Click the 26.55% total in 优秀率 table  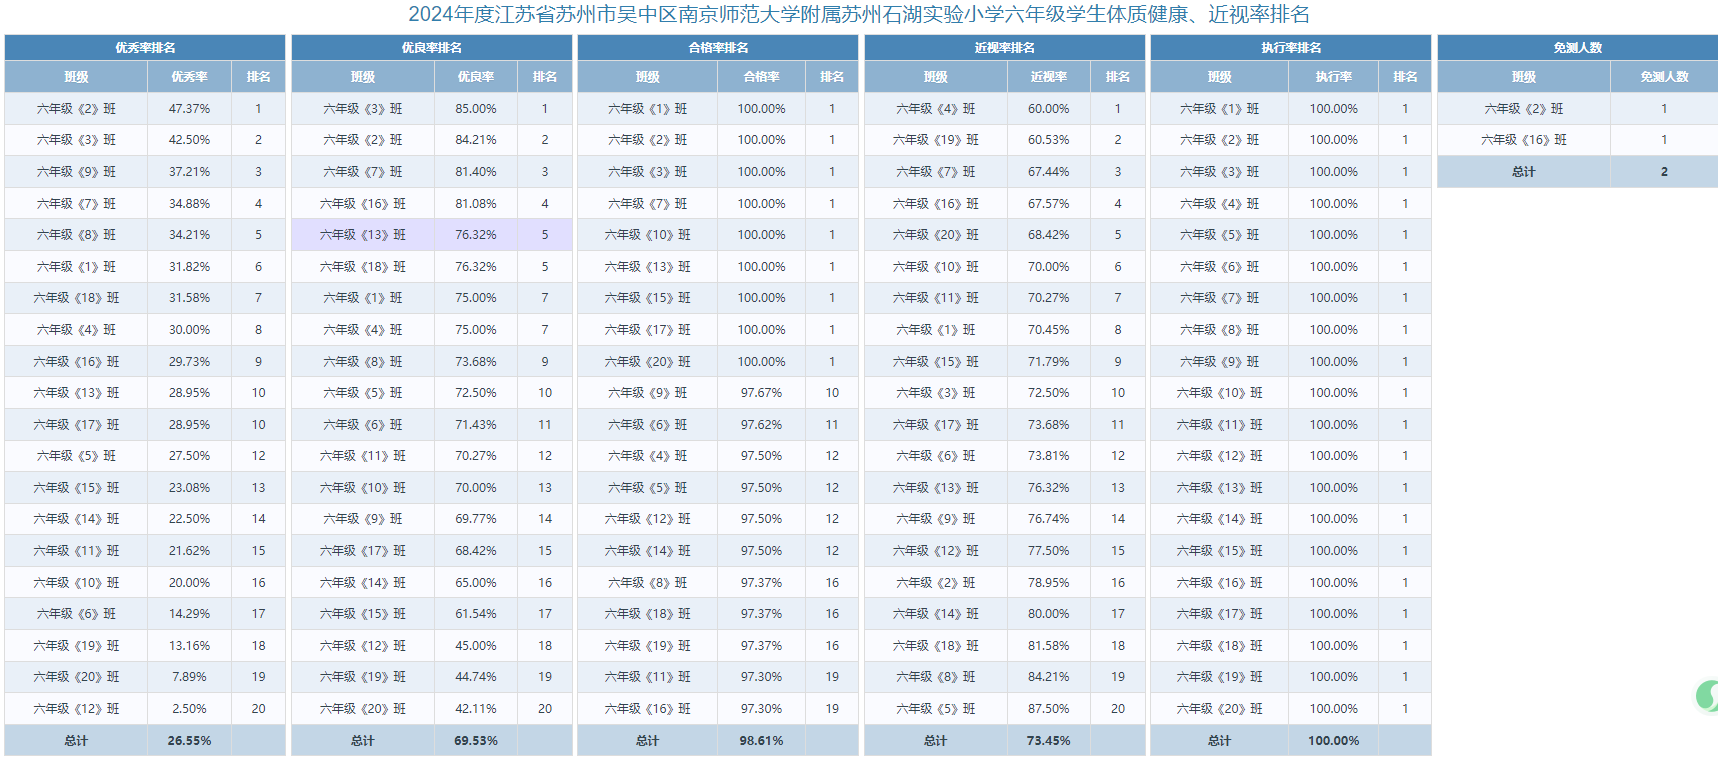pyautogui.click(x=189, y=741)
